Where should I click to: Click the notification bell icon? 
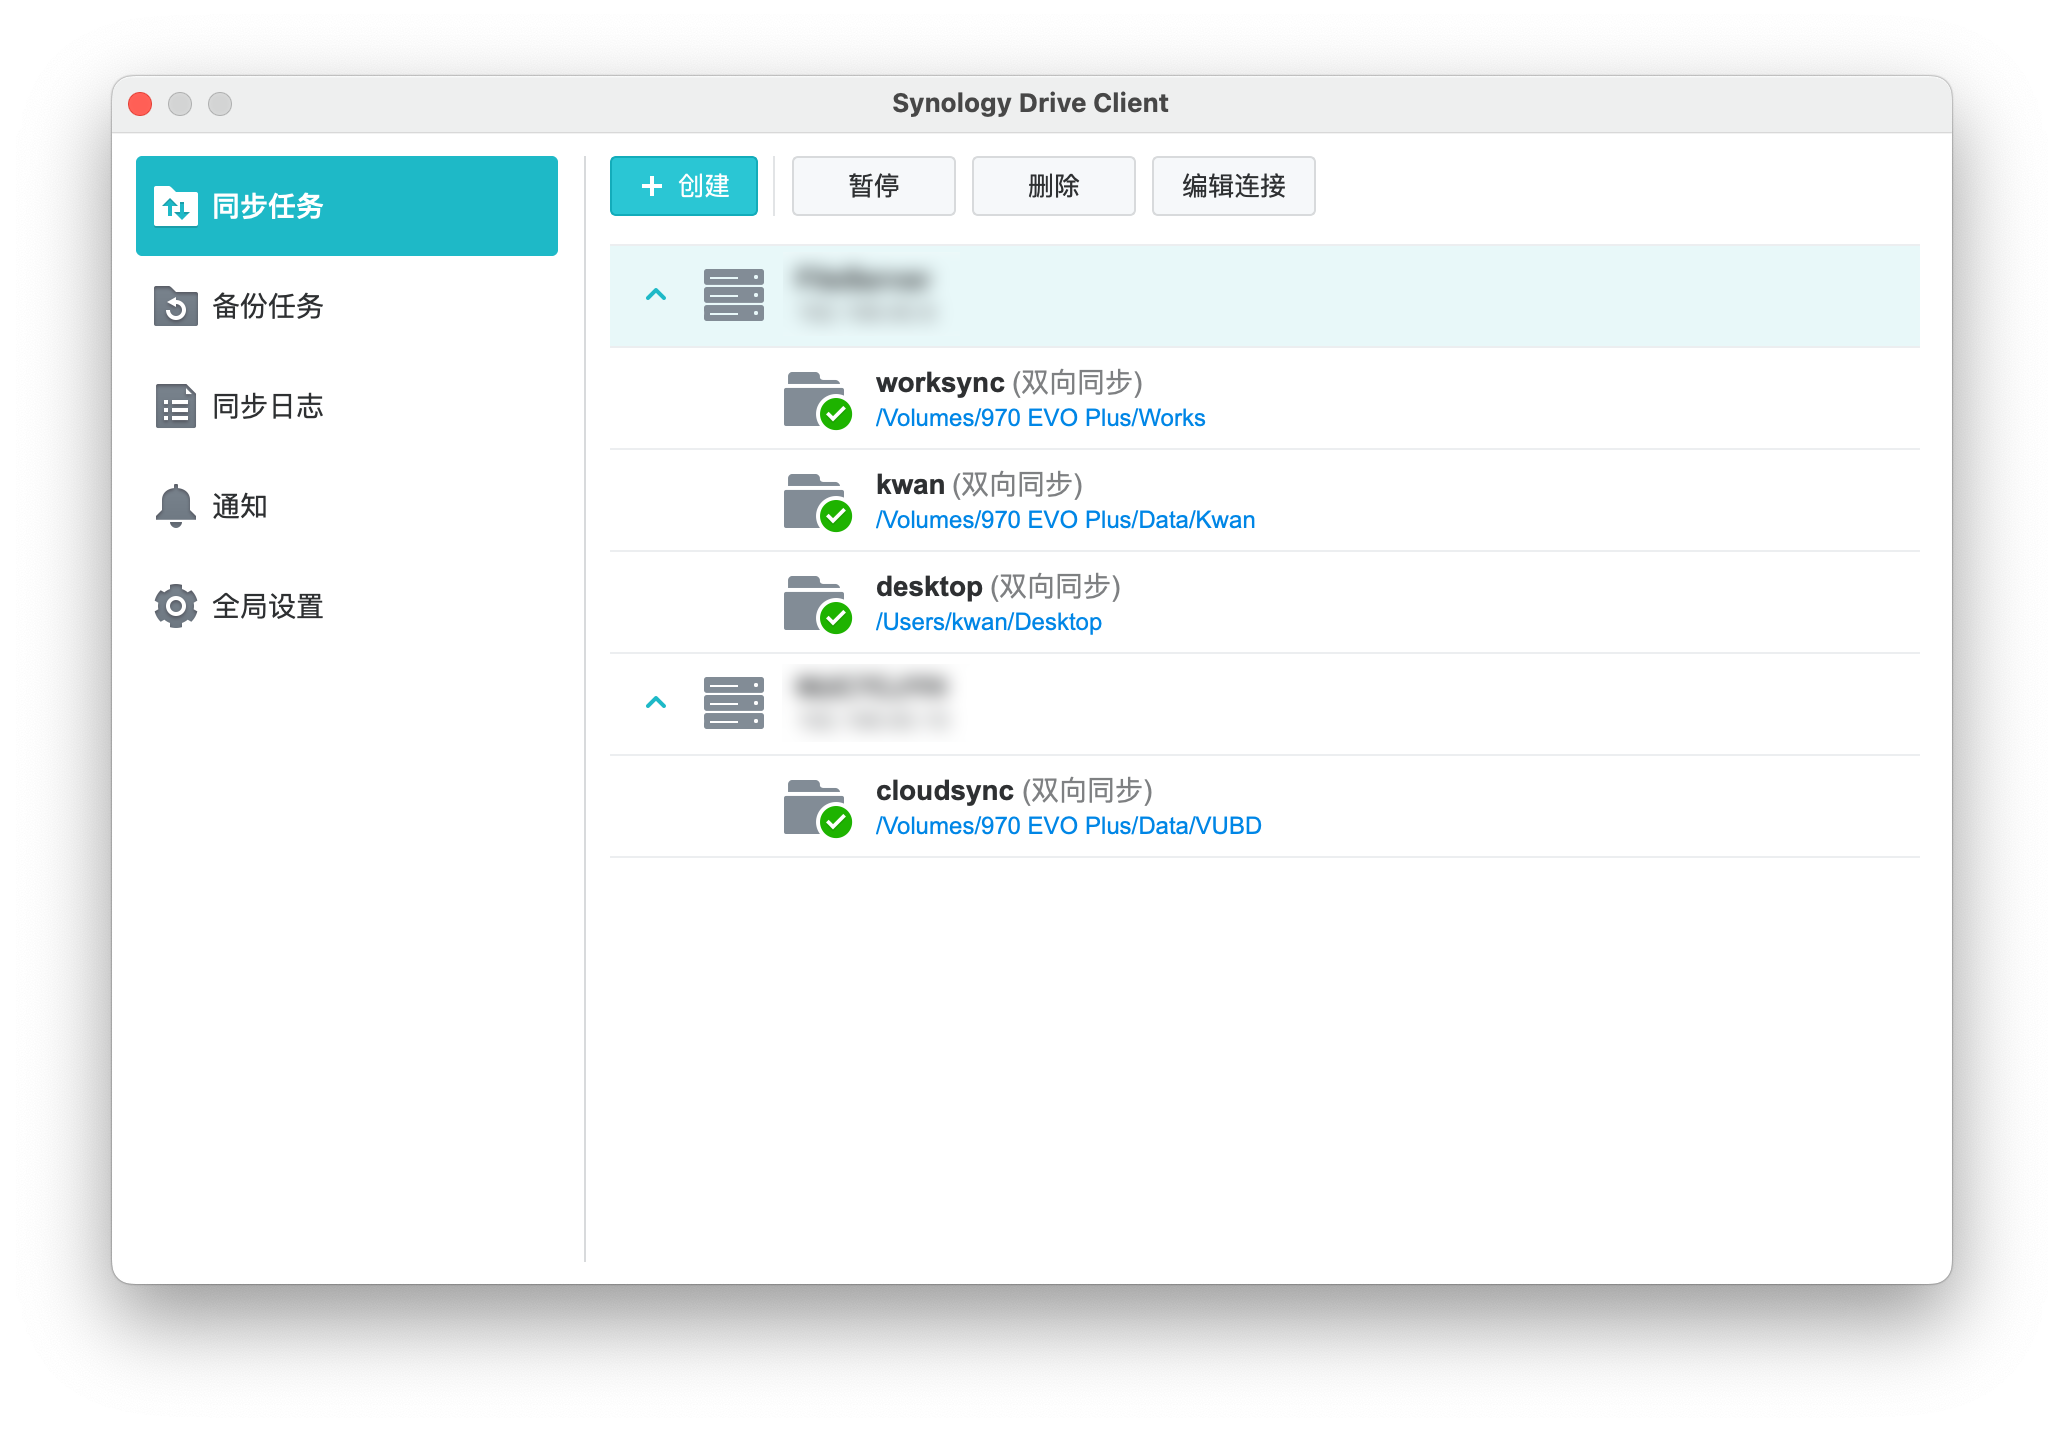coord(176,506)
